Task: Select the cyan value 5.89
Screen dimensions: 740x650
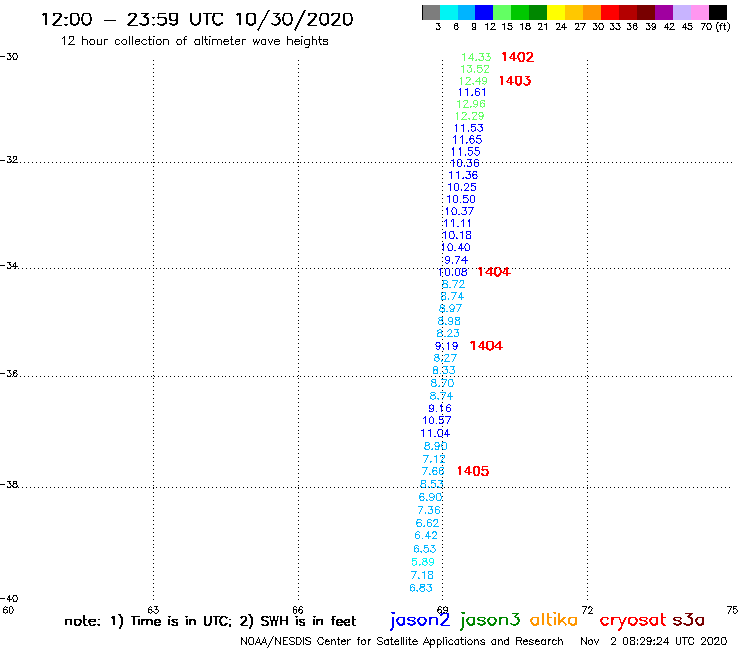Action: [423, 562]
